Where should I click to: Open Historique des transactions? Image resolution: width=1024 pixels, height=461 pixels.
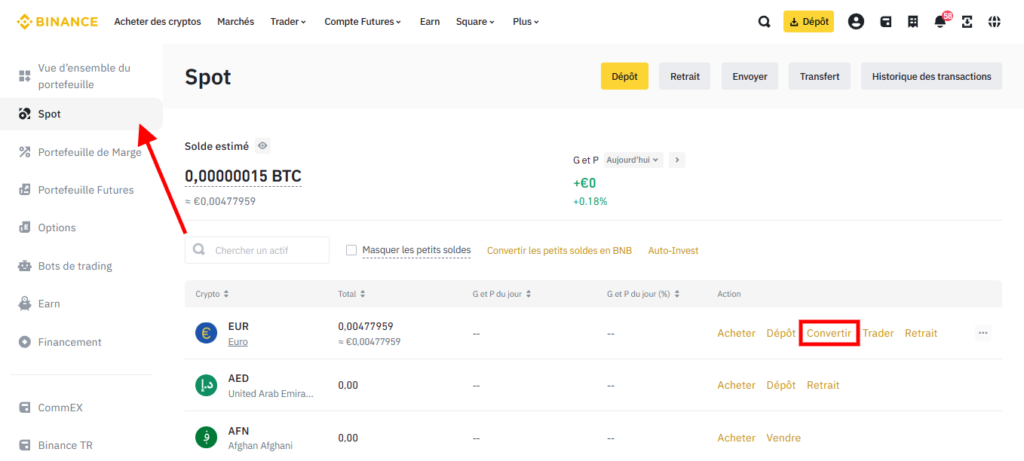click(x=931, y=76)
